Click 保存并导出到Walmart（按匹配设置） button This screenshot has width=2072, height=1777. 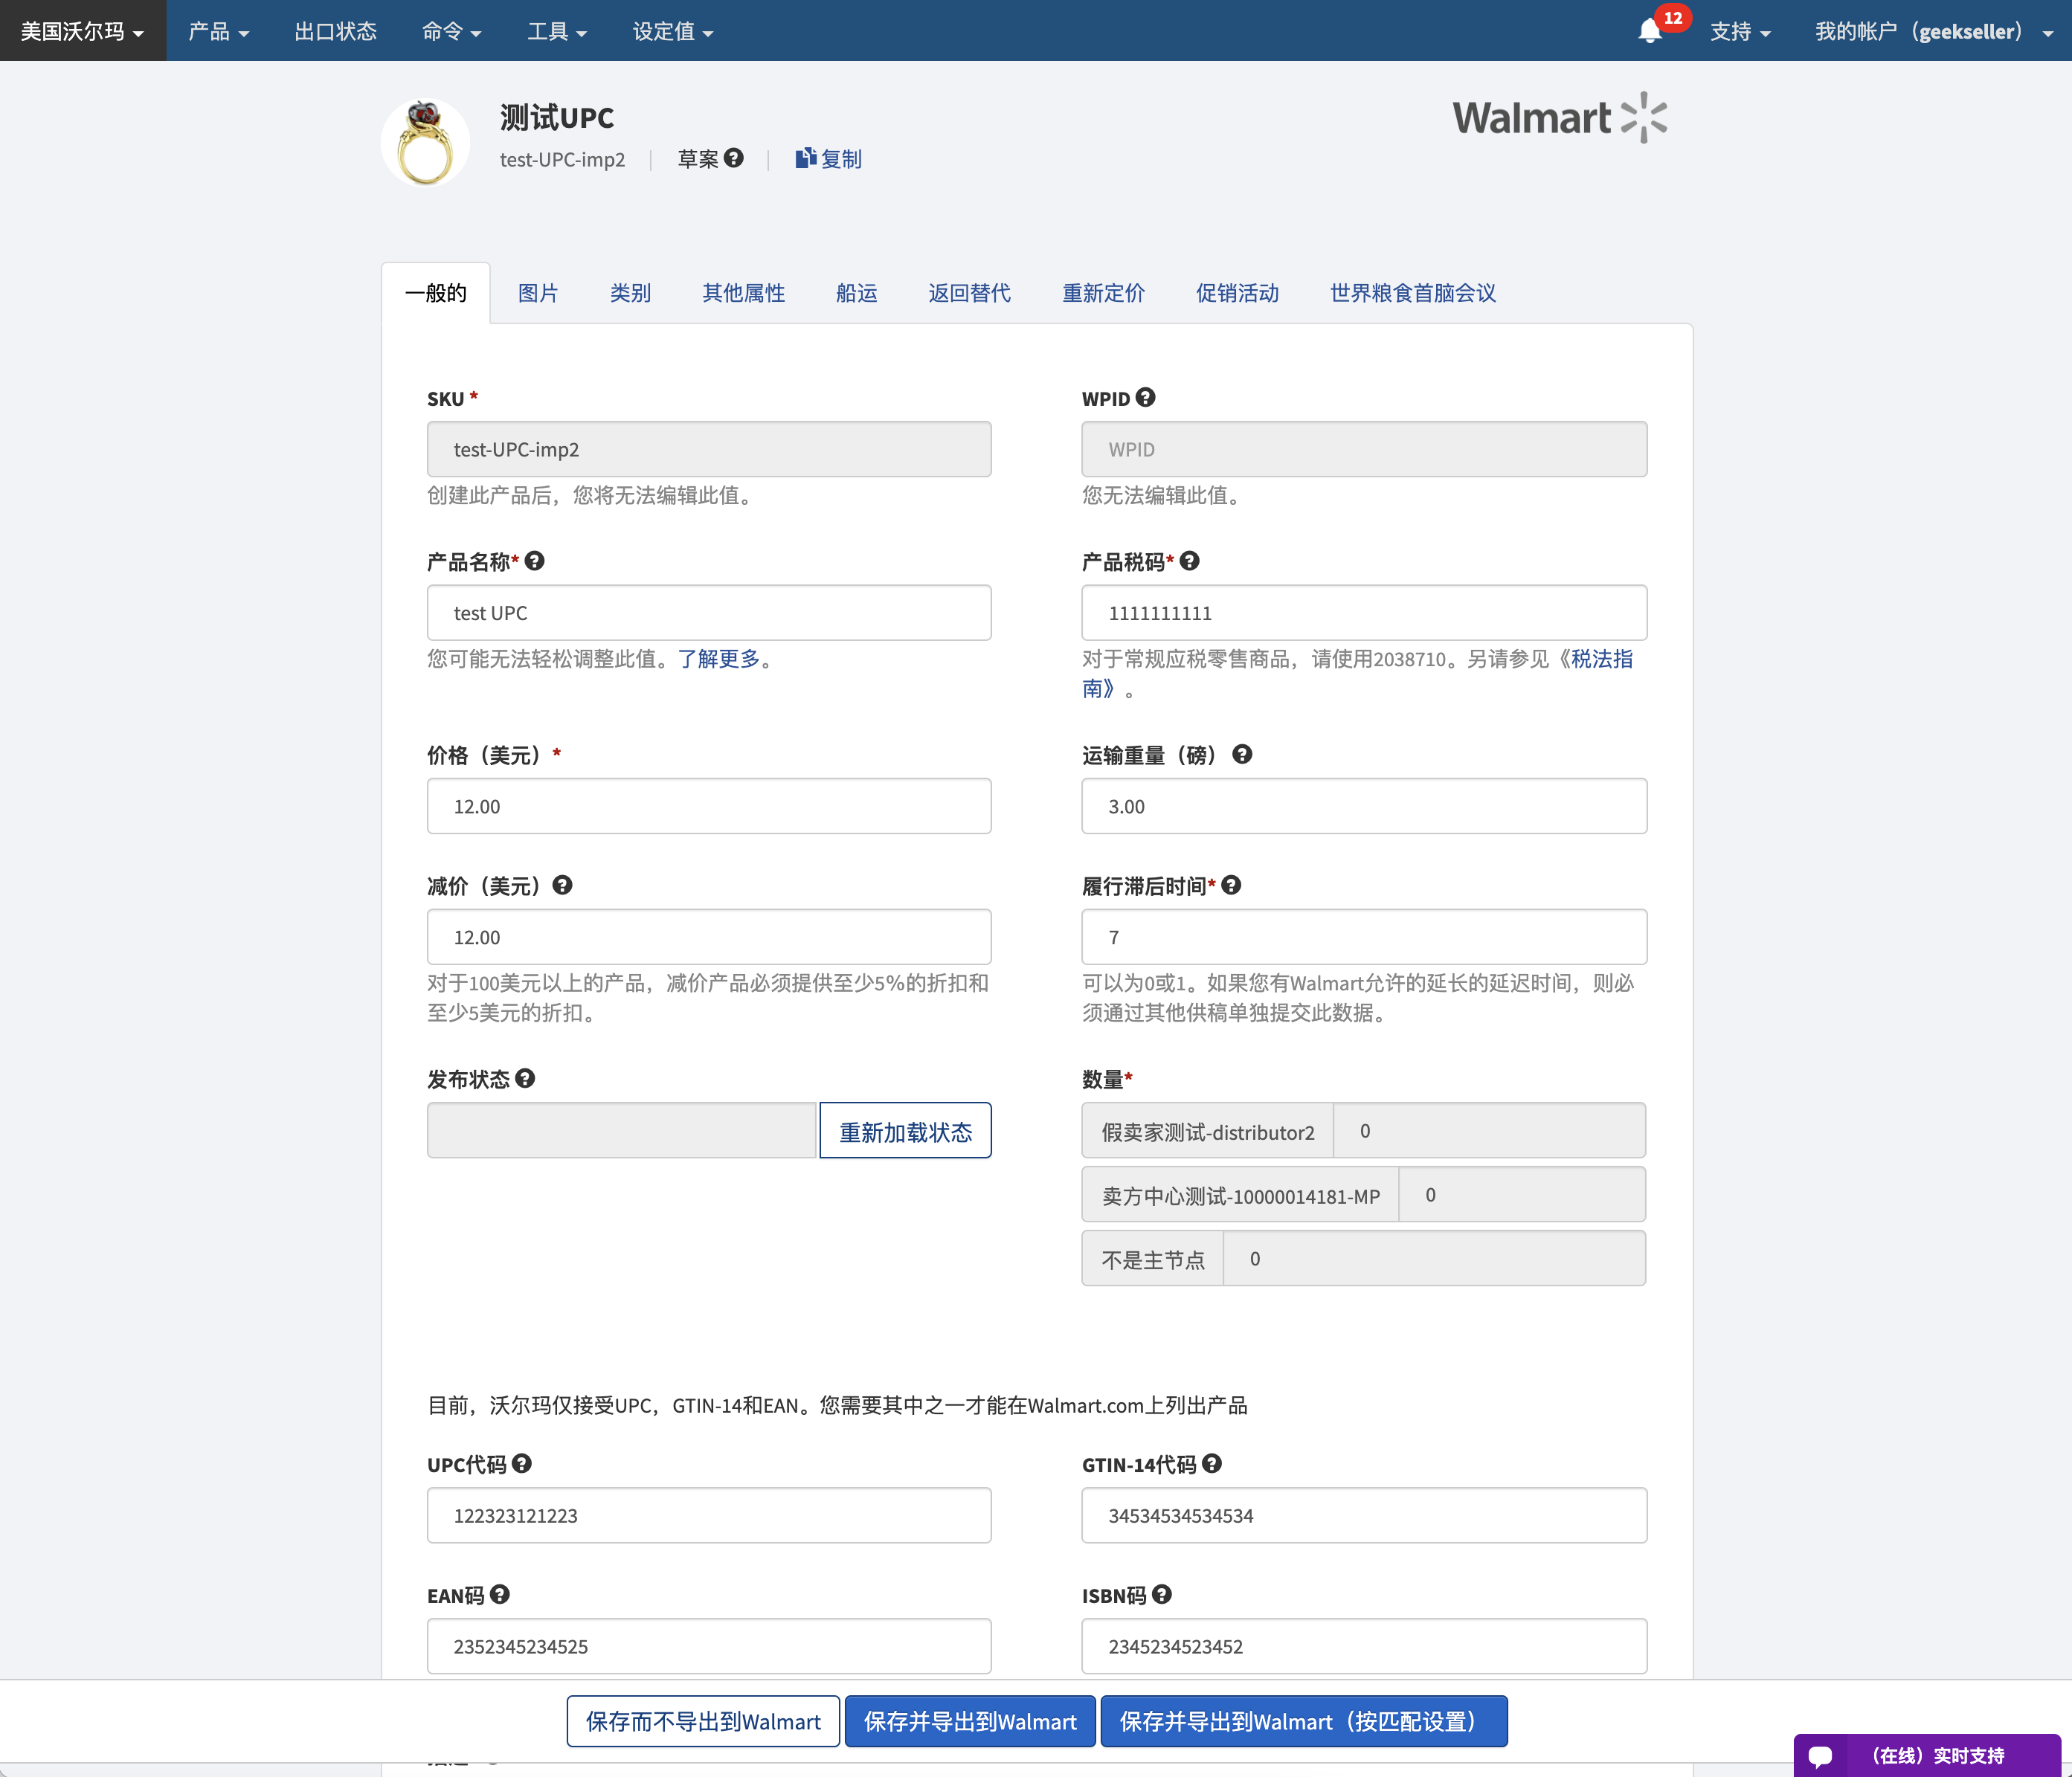[x=1304, y=1721]
